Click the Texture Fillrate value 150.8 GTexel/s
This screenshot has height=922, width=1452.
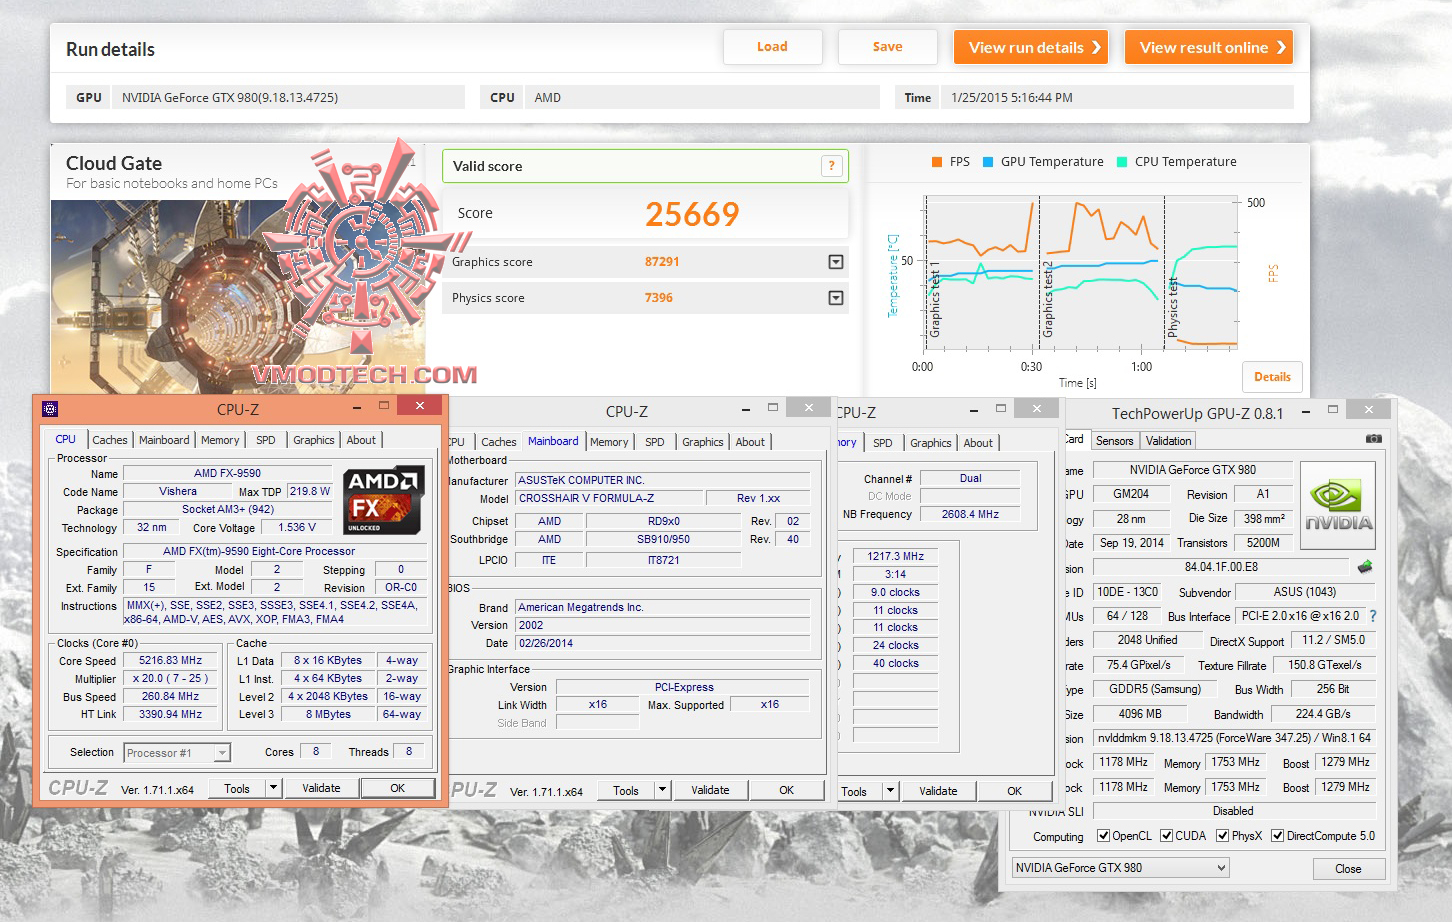(1325, 665)
